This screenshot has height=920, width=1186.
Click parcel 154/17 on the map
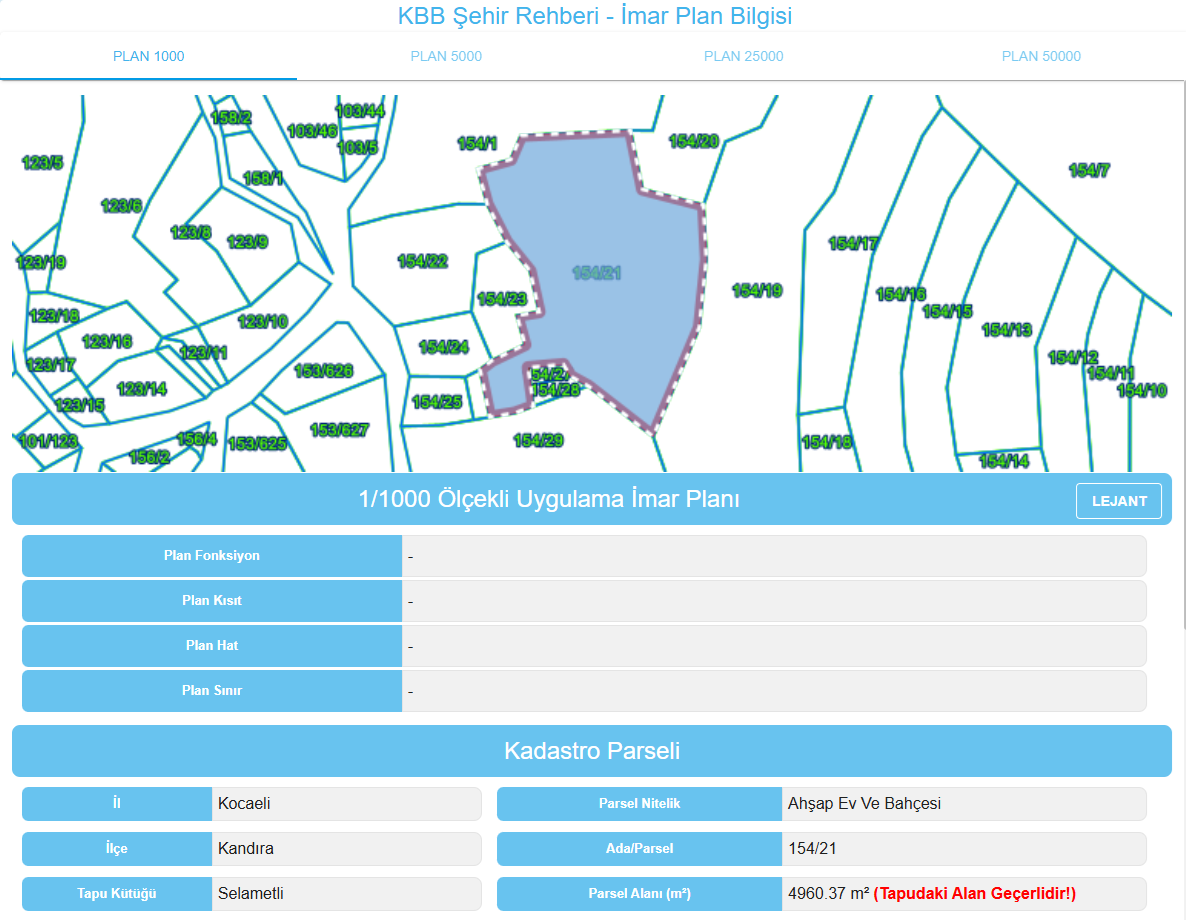pyautogui.click(x=853, y=243)
